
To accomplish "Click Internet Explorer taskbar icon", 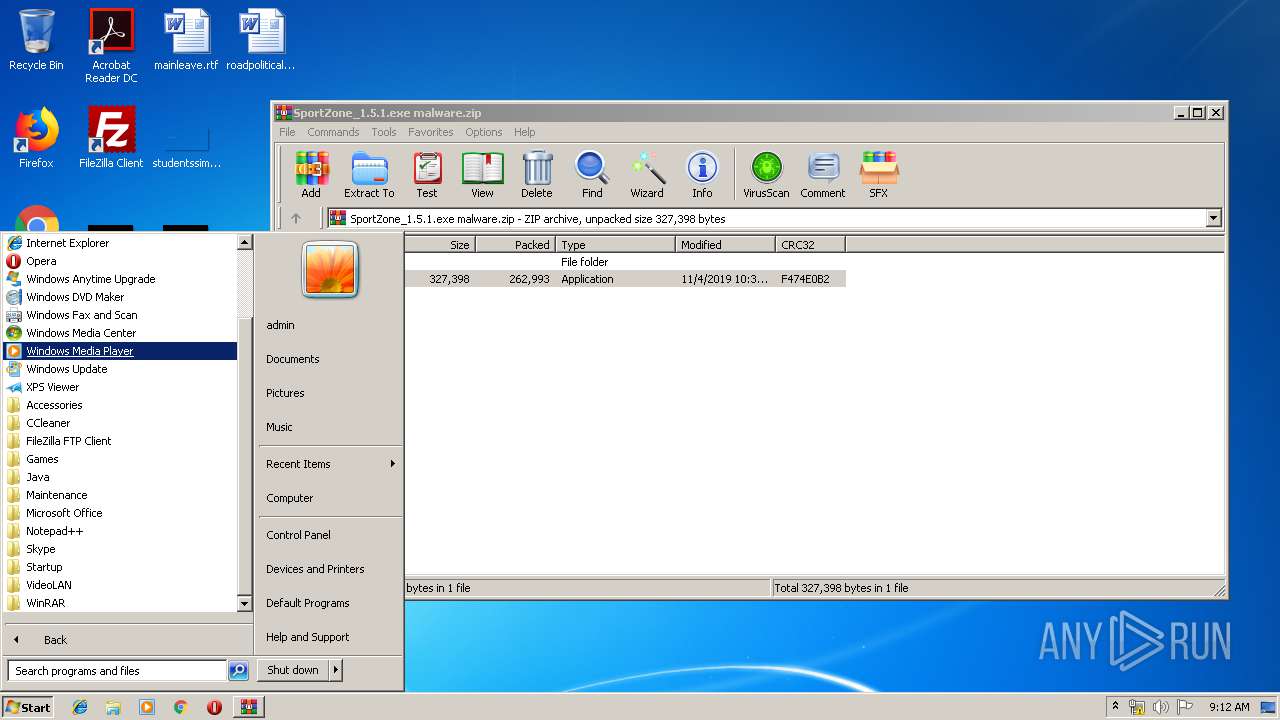I will [80, 707].
